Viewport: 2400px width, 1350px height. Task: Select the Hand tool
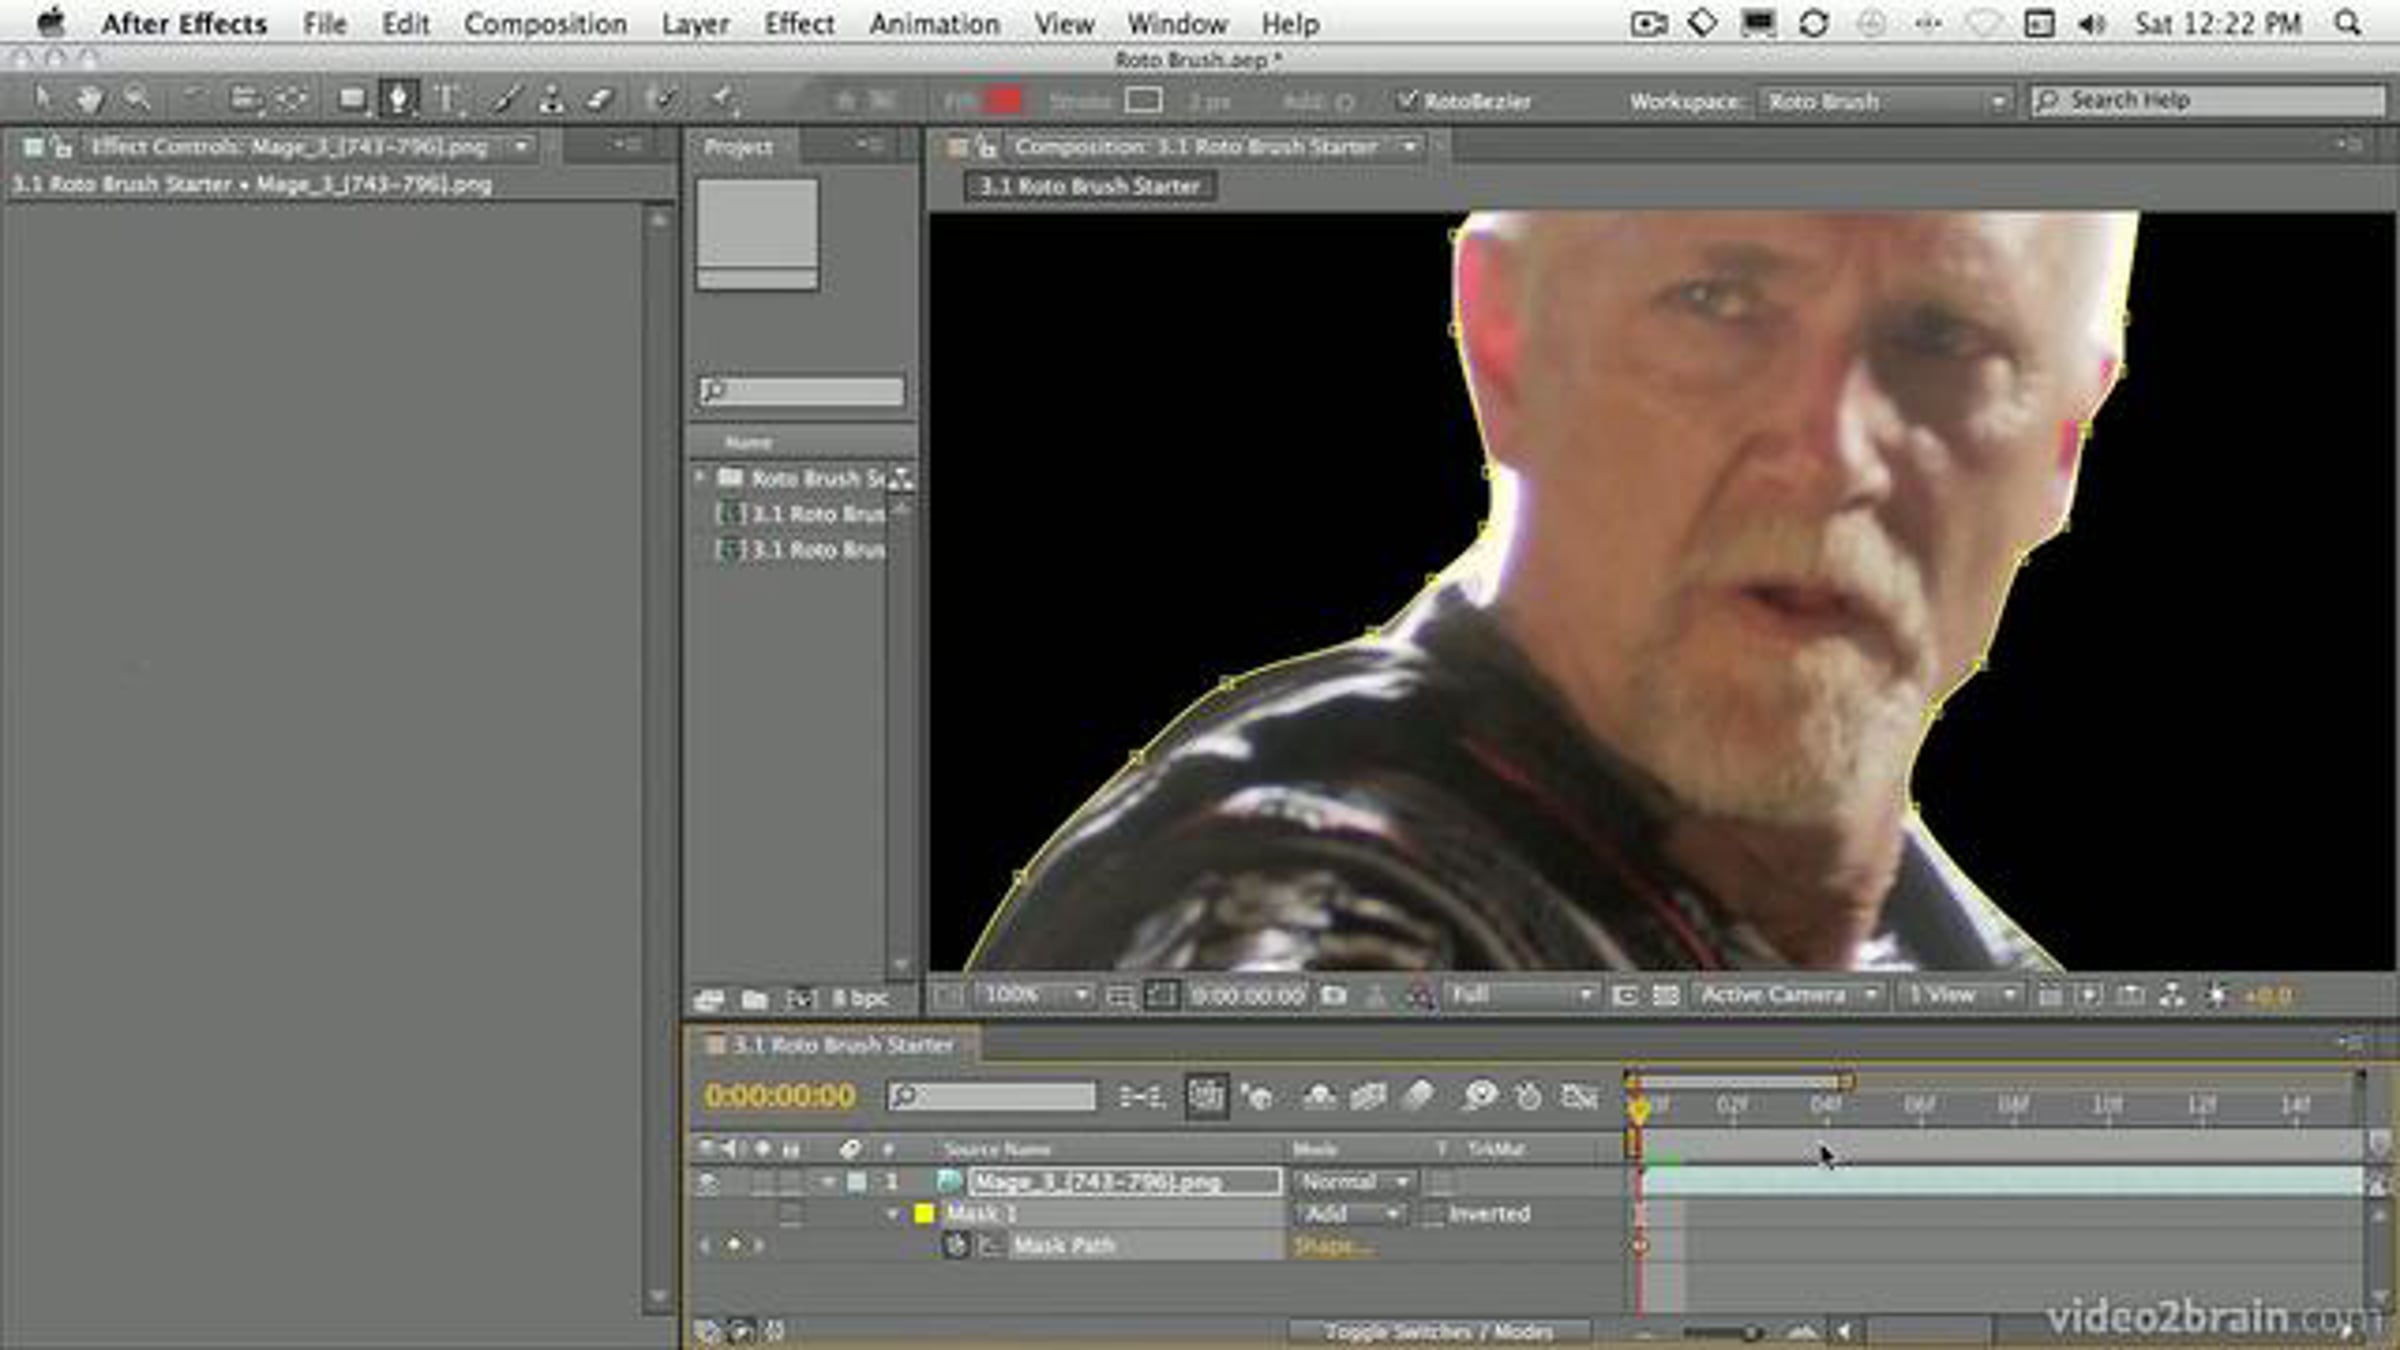[90, 99]
